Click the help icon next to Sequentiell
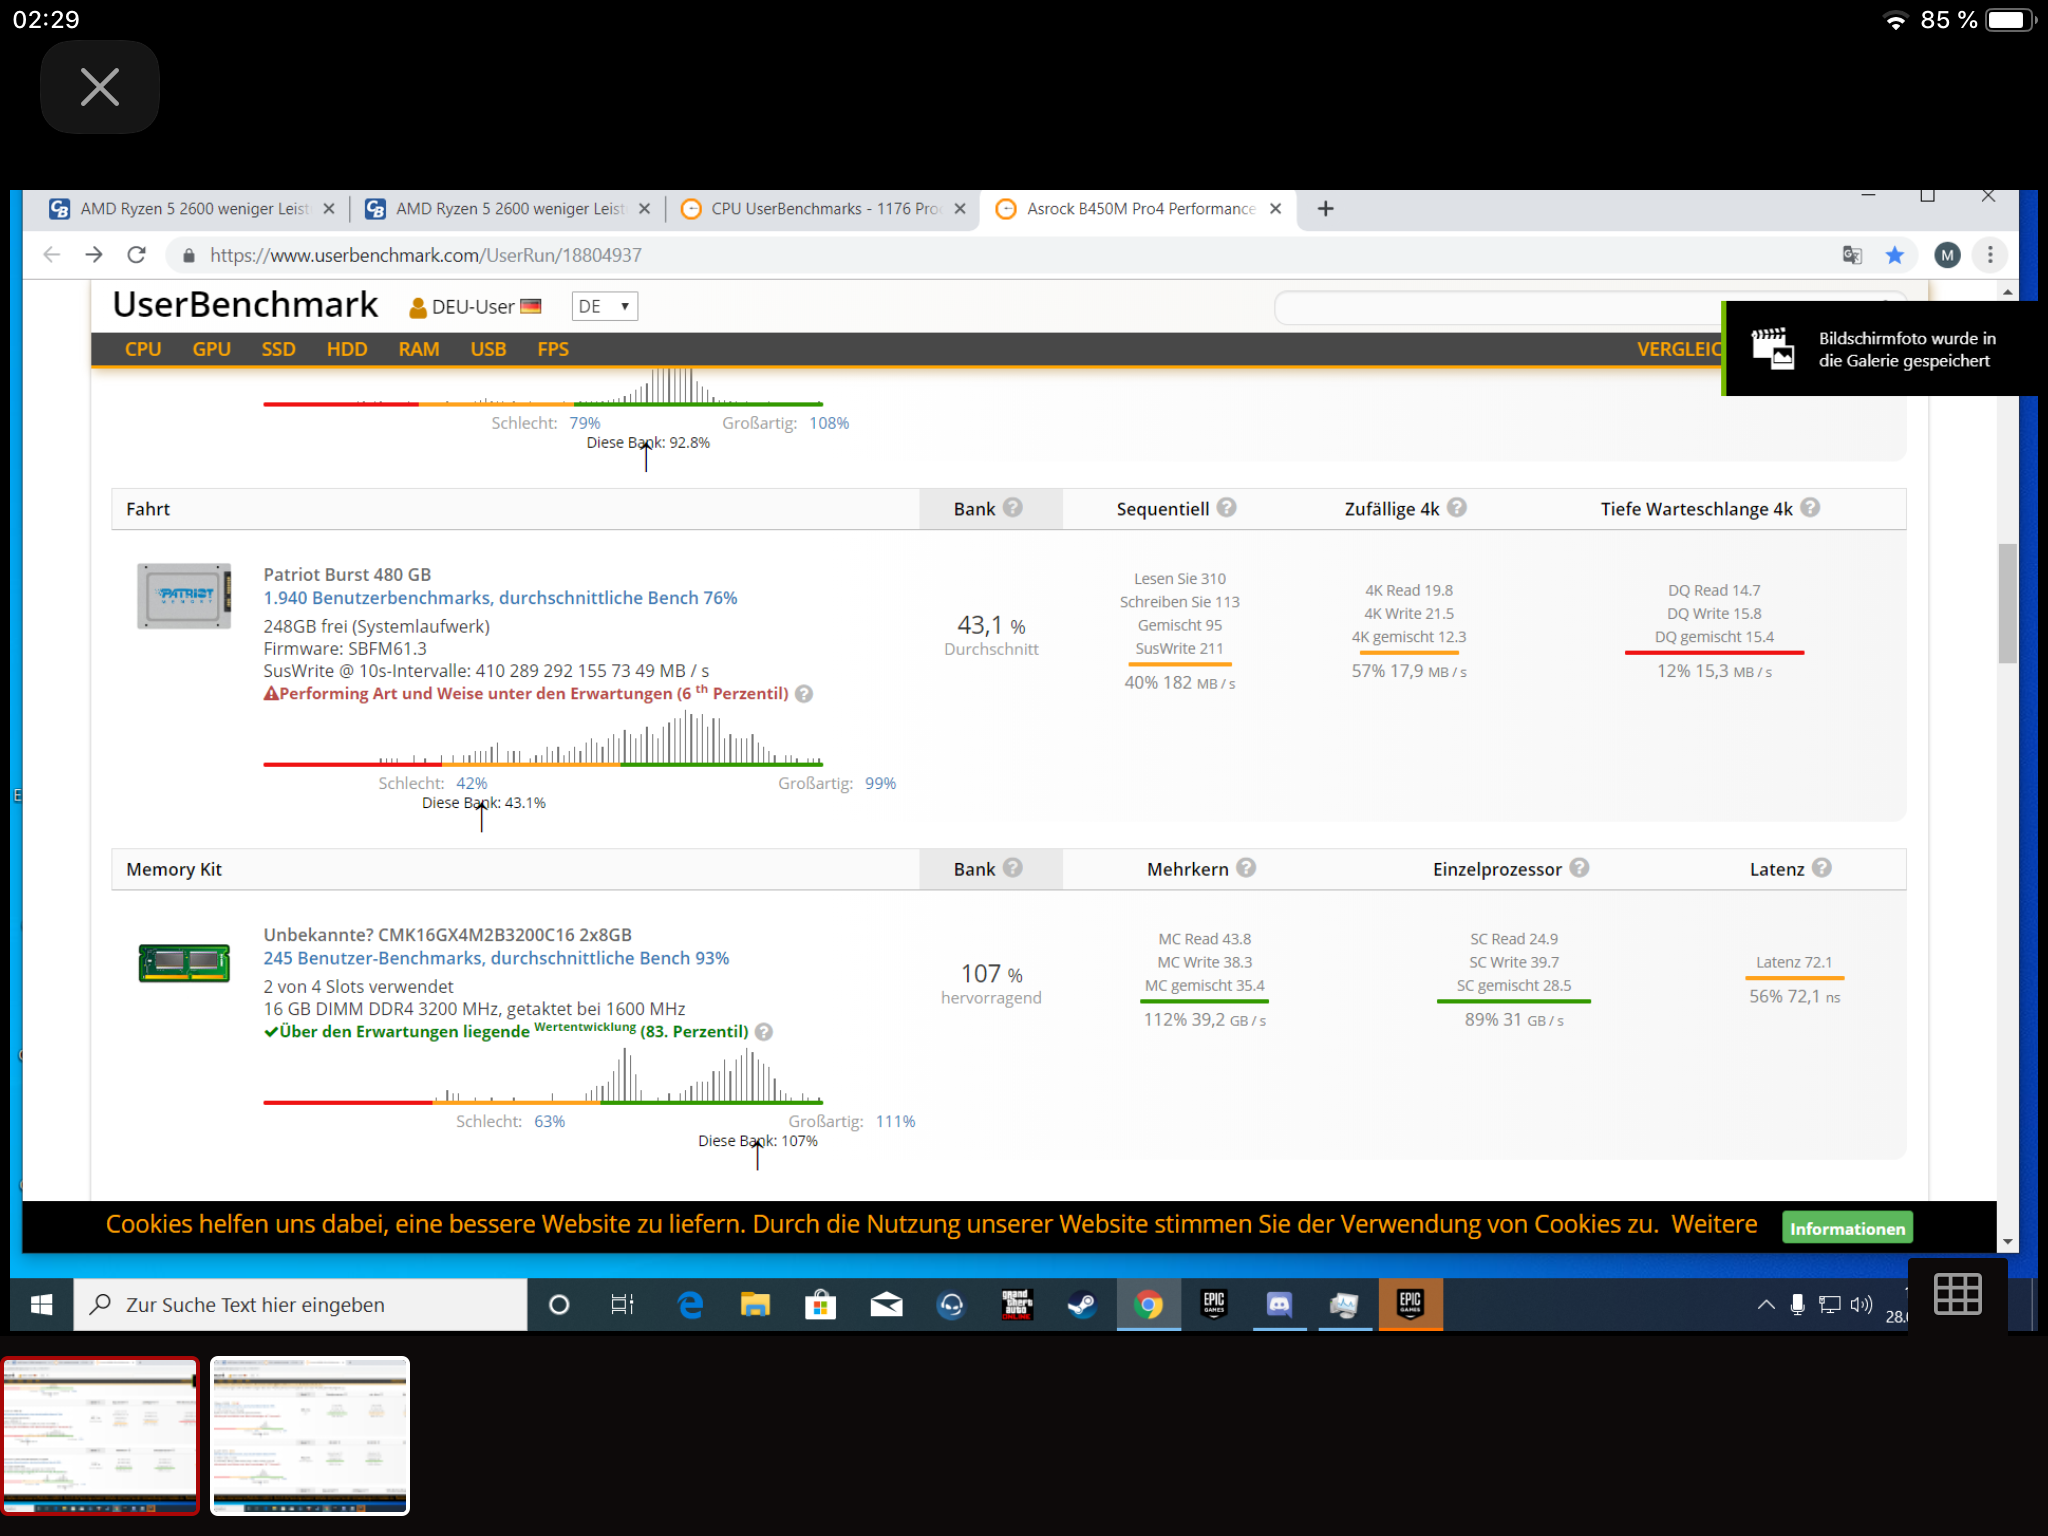Viewport: 2048px width, 1536px height. pos(1227,508)
